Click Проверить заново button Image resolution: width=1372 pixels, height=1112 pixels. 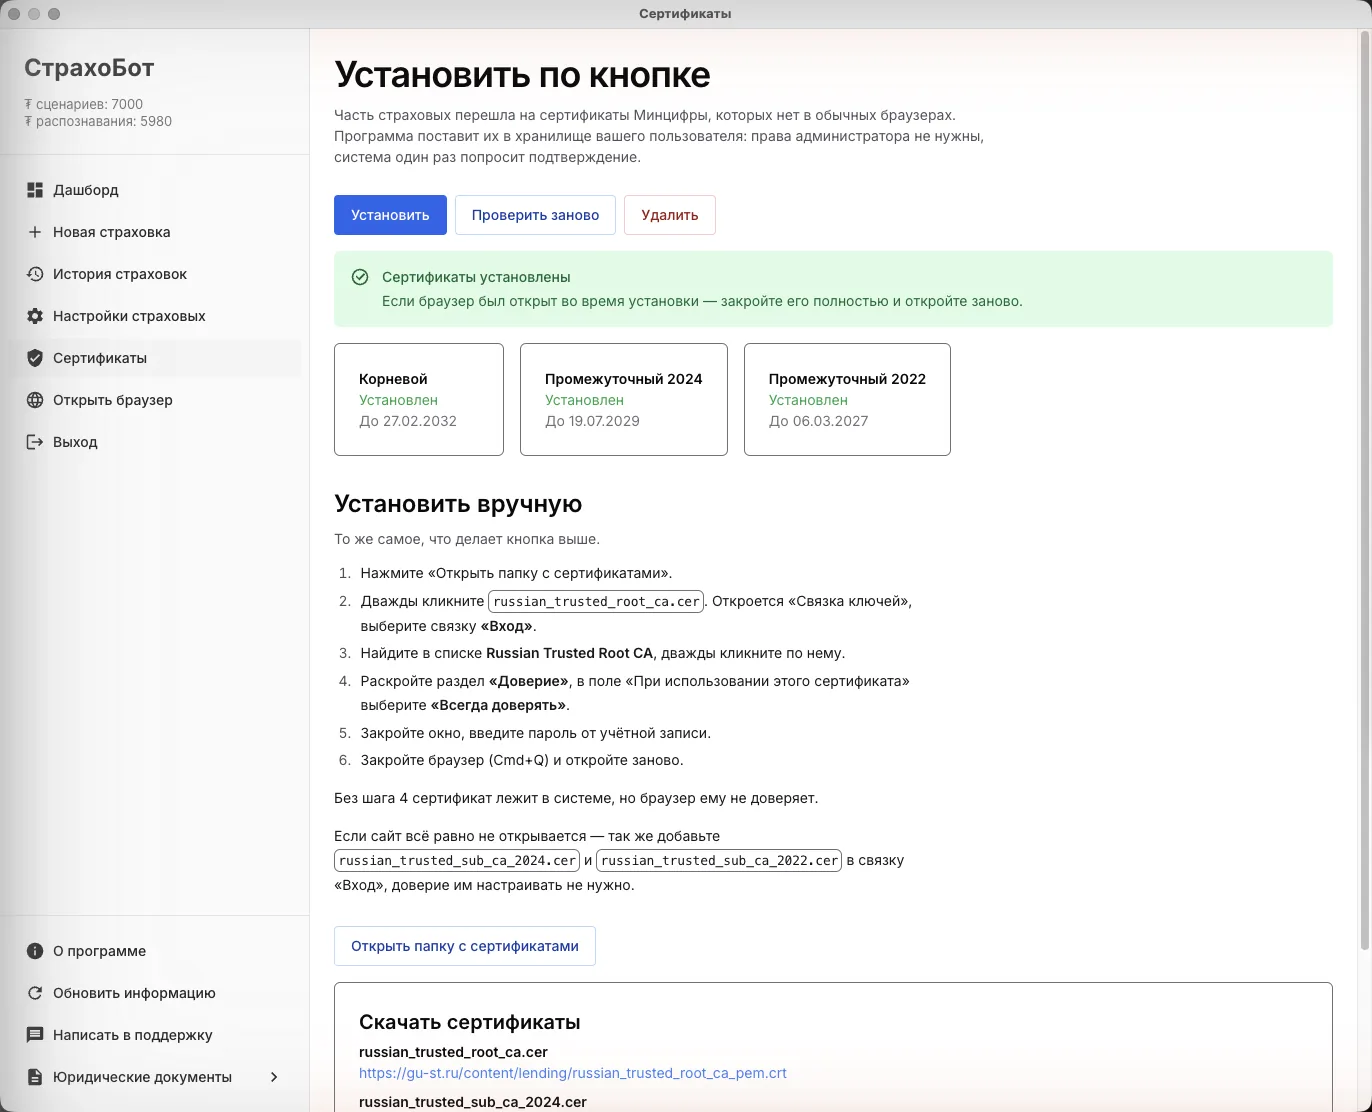pyautogui.click(x=535, y=215)
